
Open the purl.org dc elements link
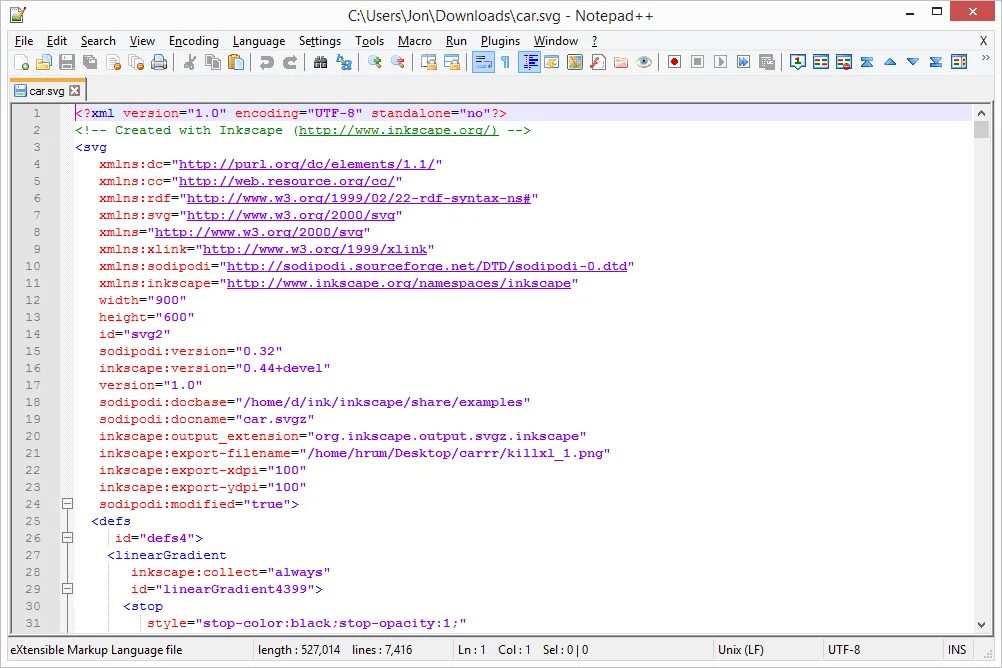pos(307,164)
